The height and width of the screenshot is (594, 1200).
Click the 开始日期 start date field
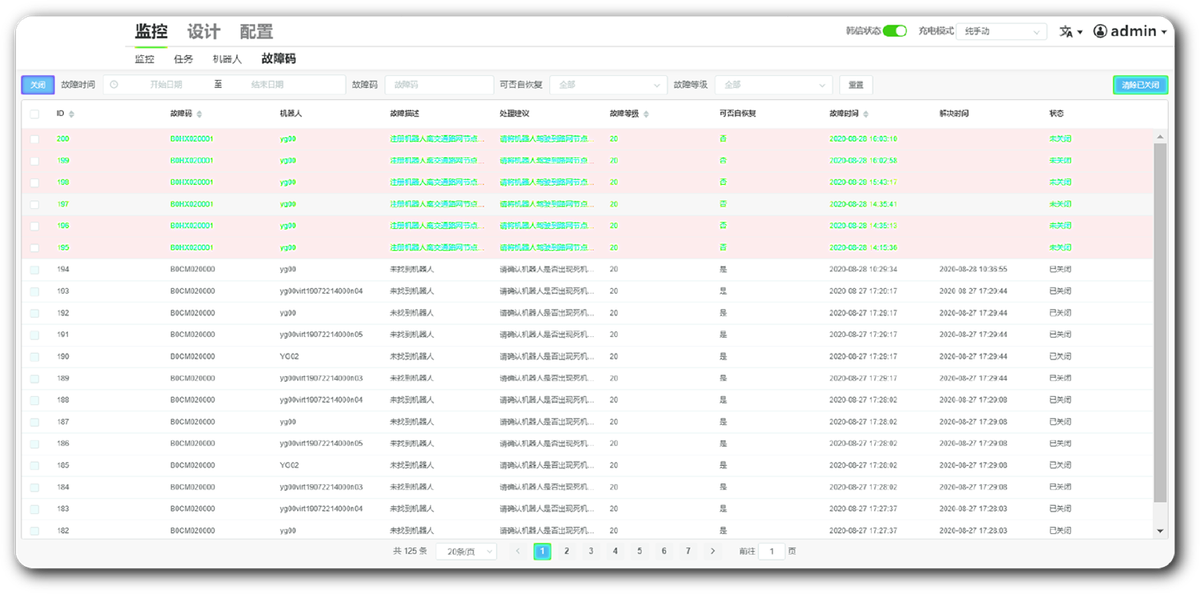pyautogui.click(x=165, y=85)
